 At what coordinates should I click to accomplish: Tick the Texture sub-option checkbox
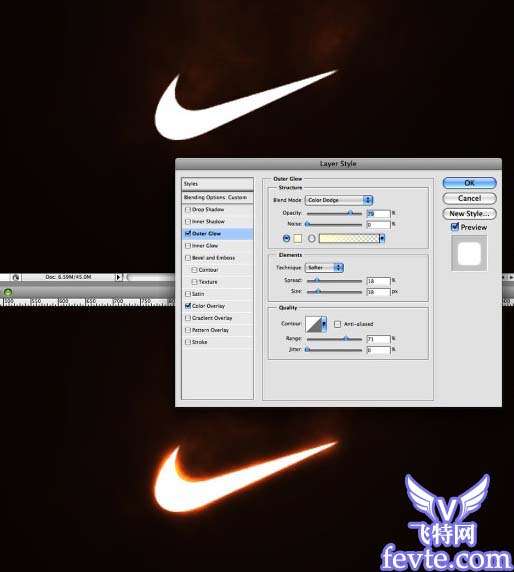click(x=194, y=282)
